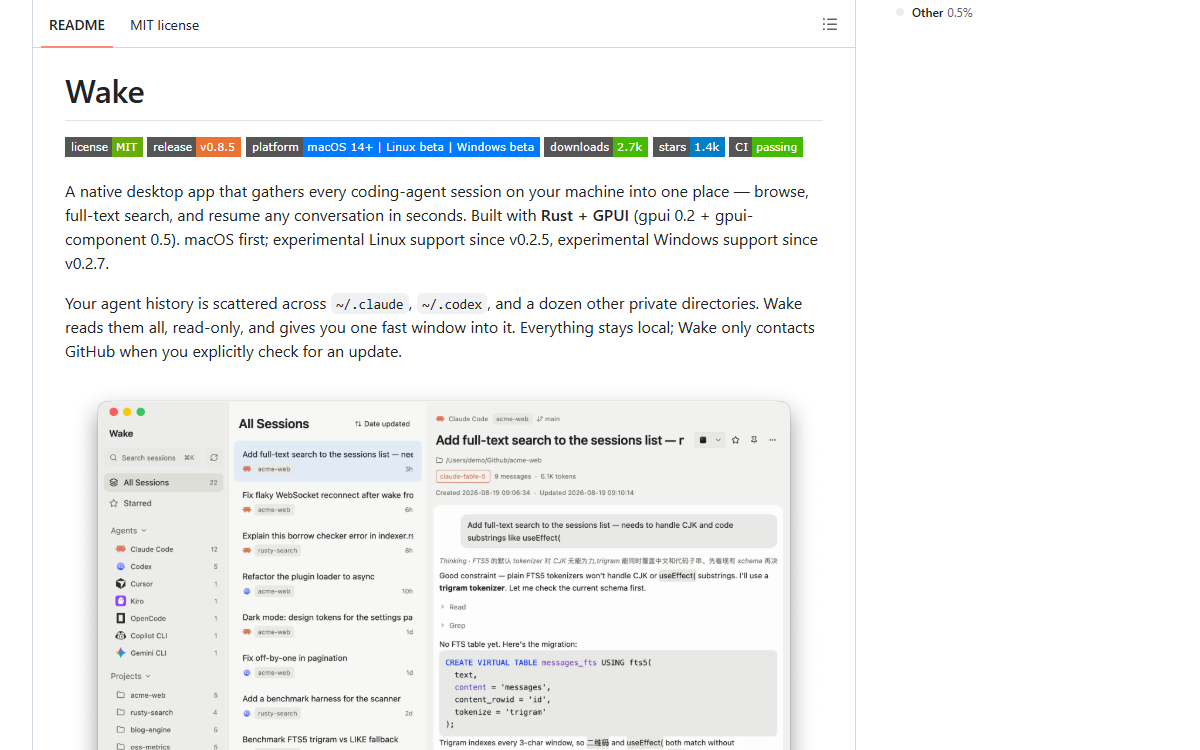
Task: Select the Claude Code agent icon
Action: pos(120,549)
